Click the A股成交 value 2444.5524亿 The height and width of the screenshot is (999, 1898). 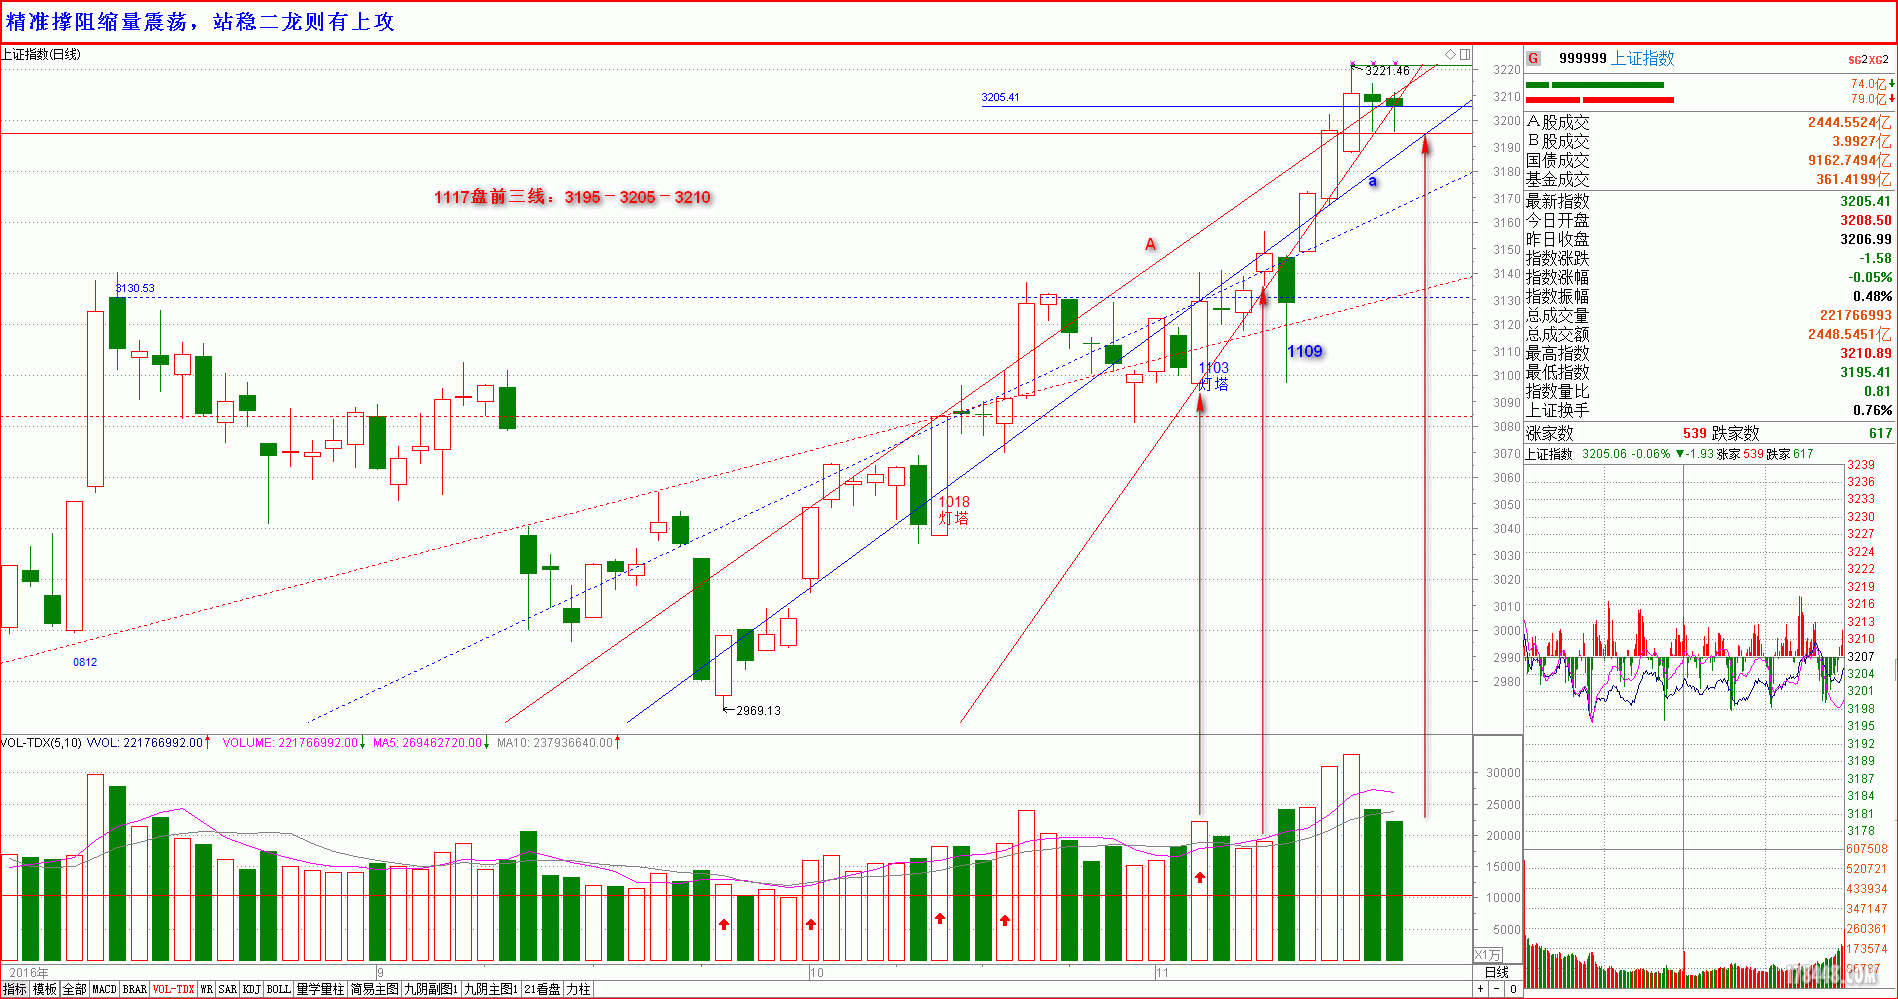point(1849,122)
